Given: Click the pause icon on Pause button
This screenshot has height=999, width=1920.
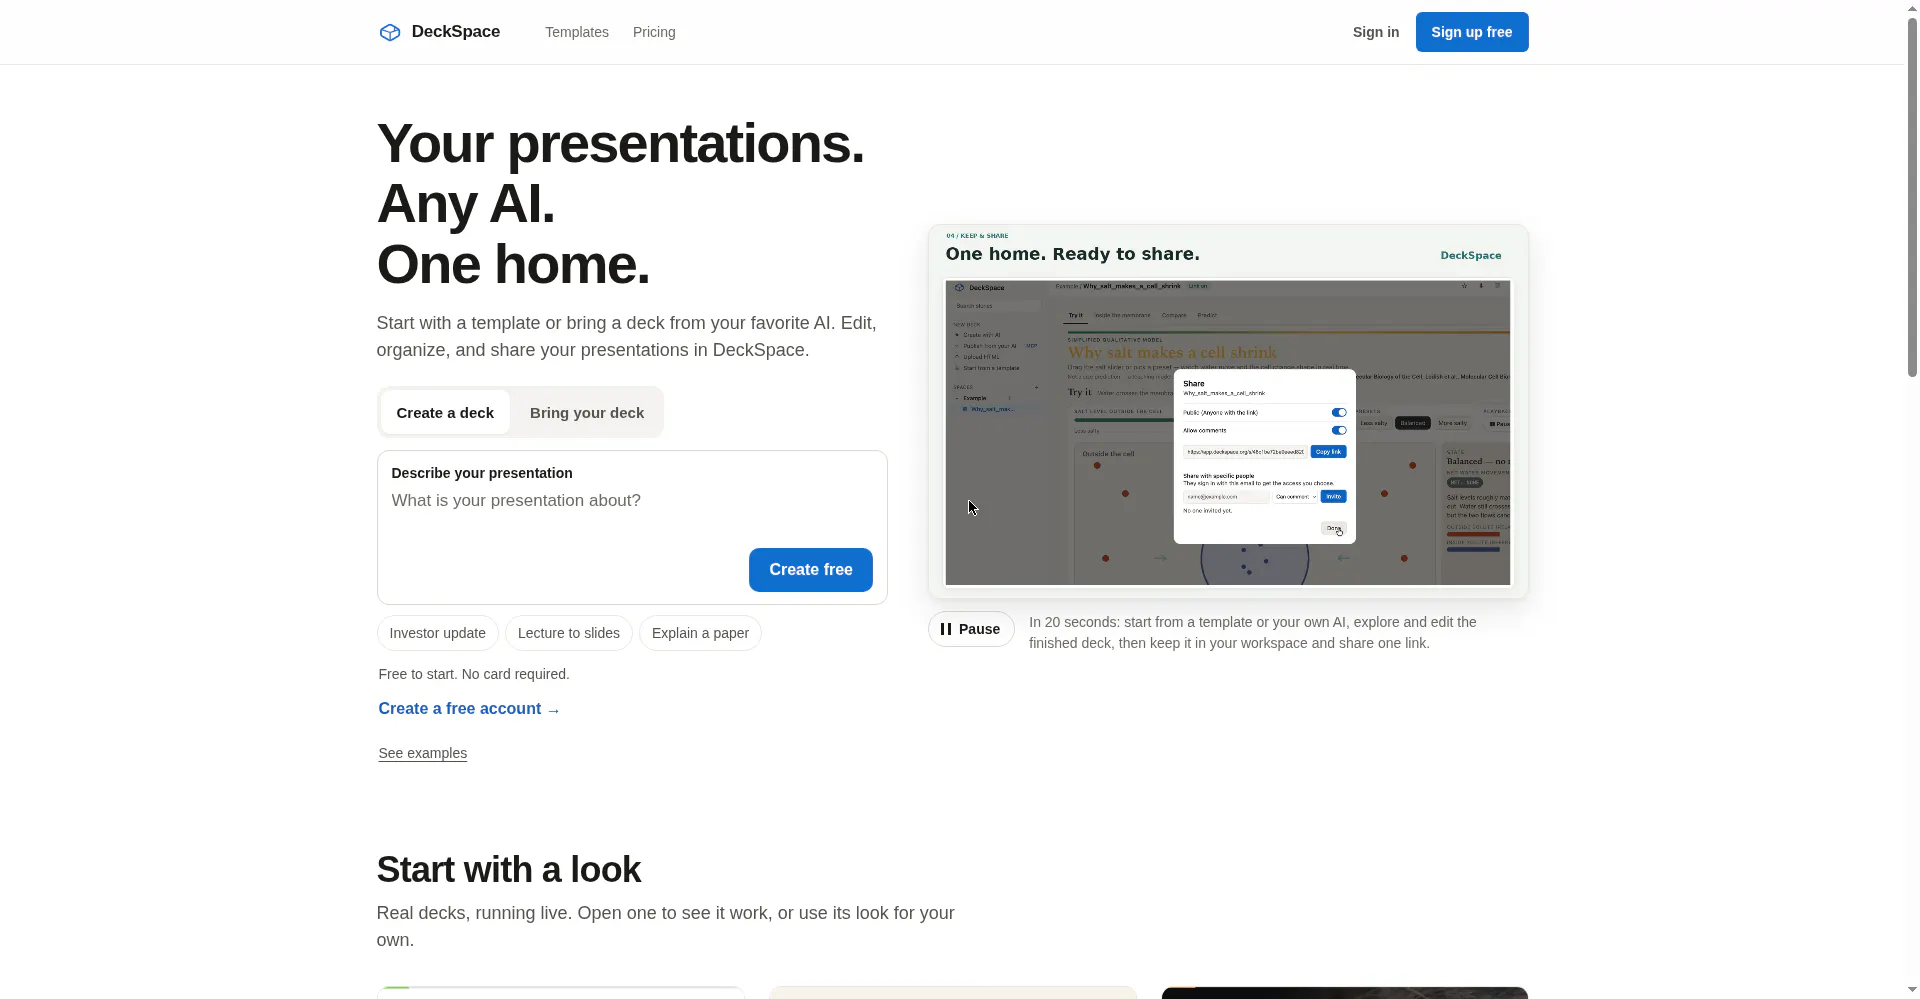Looking at the screenshot, I should 946,629.
